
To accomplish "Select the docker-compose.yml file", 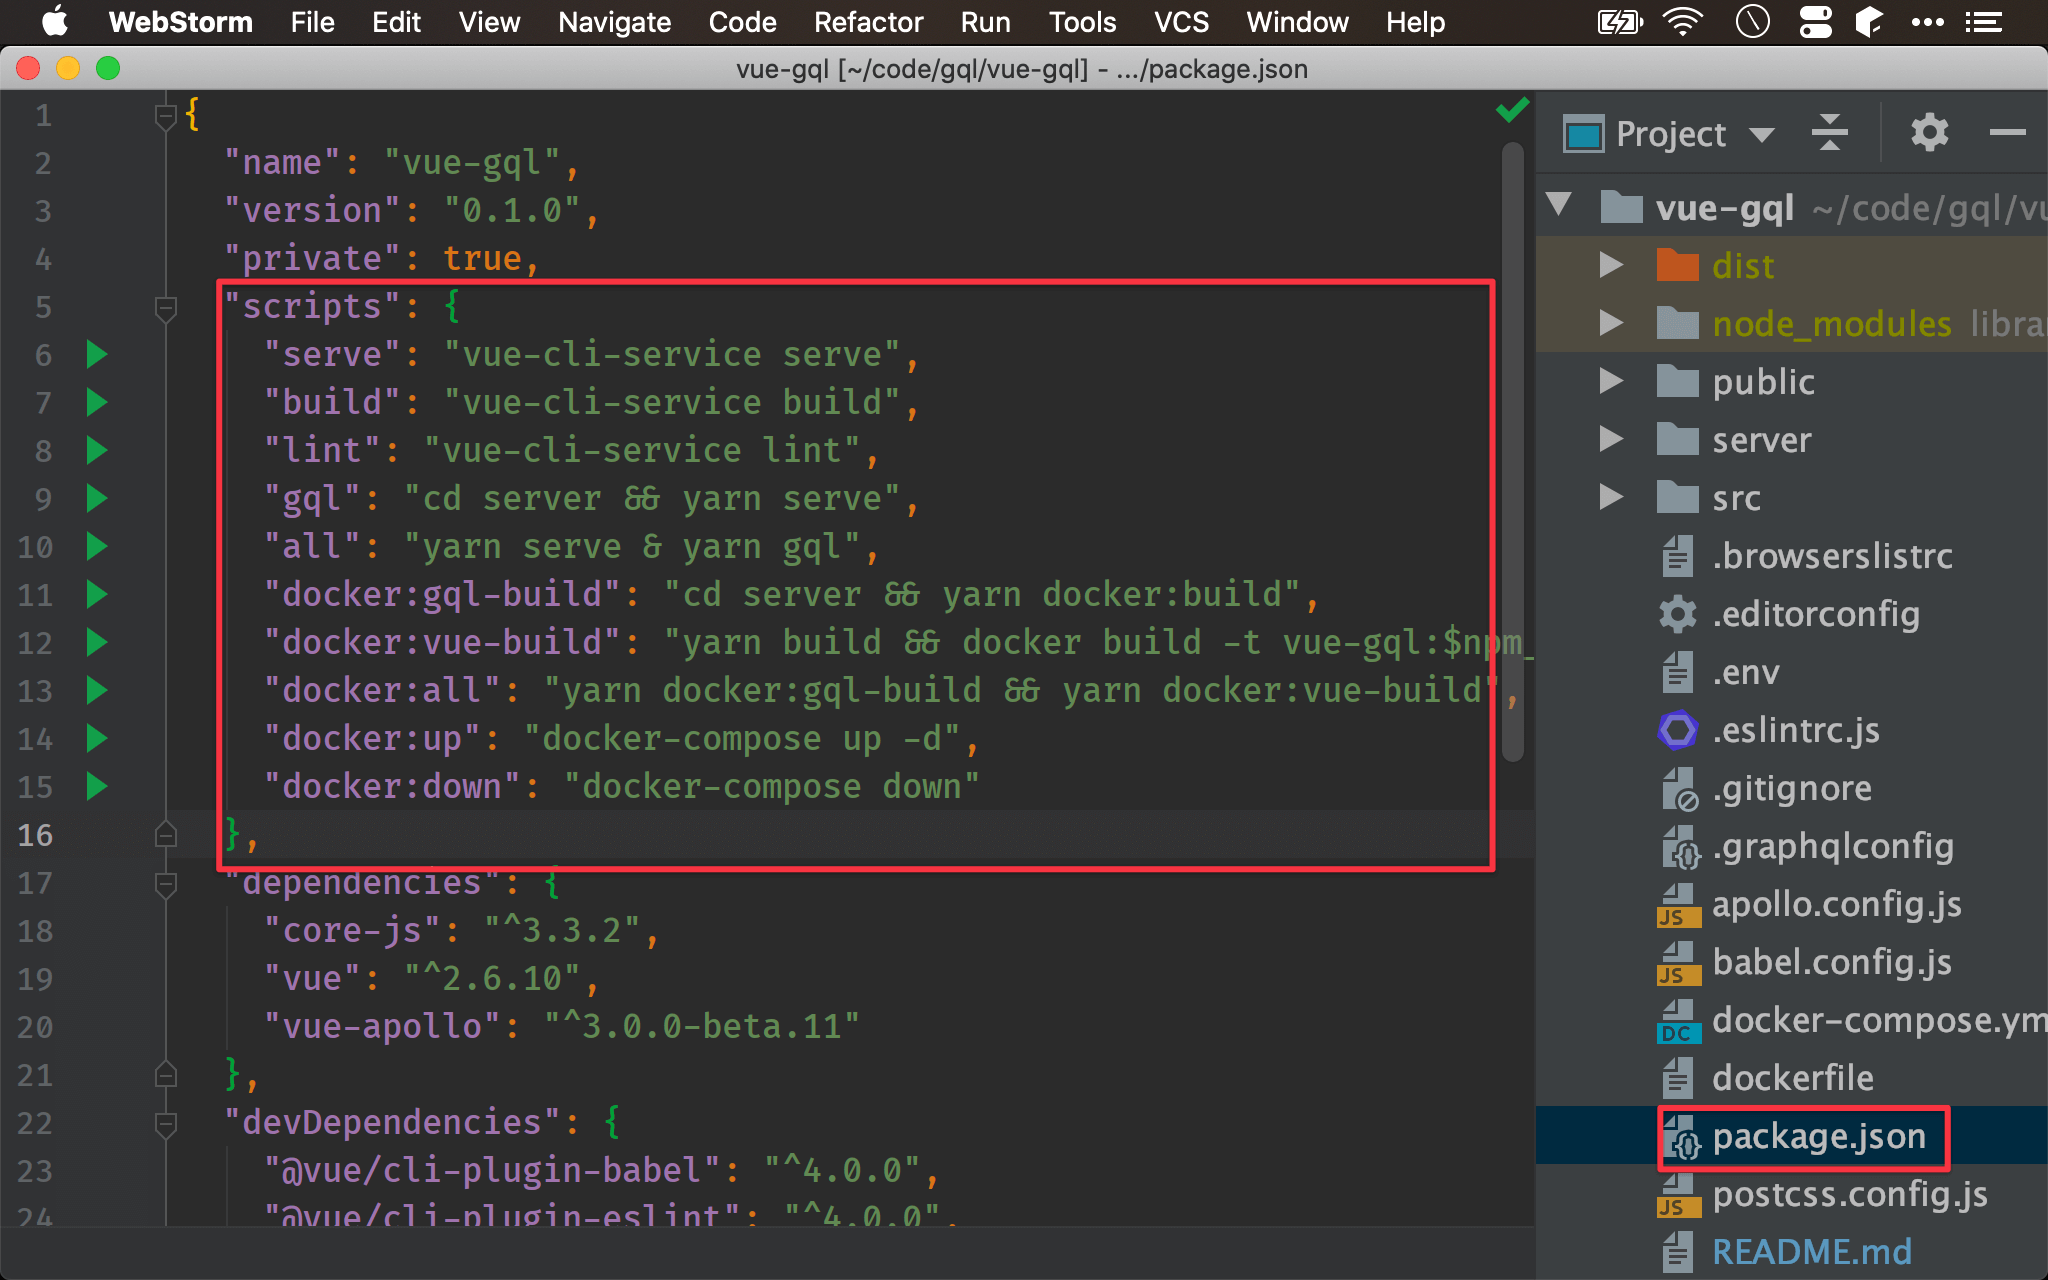I will (x=1879, y=1019).
